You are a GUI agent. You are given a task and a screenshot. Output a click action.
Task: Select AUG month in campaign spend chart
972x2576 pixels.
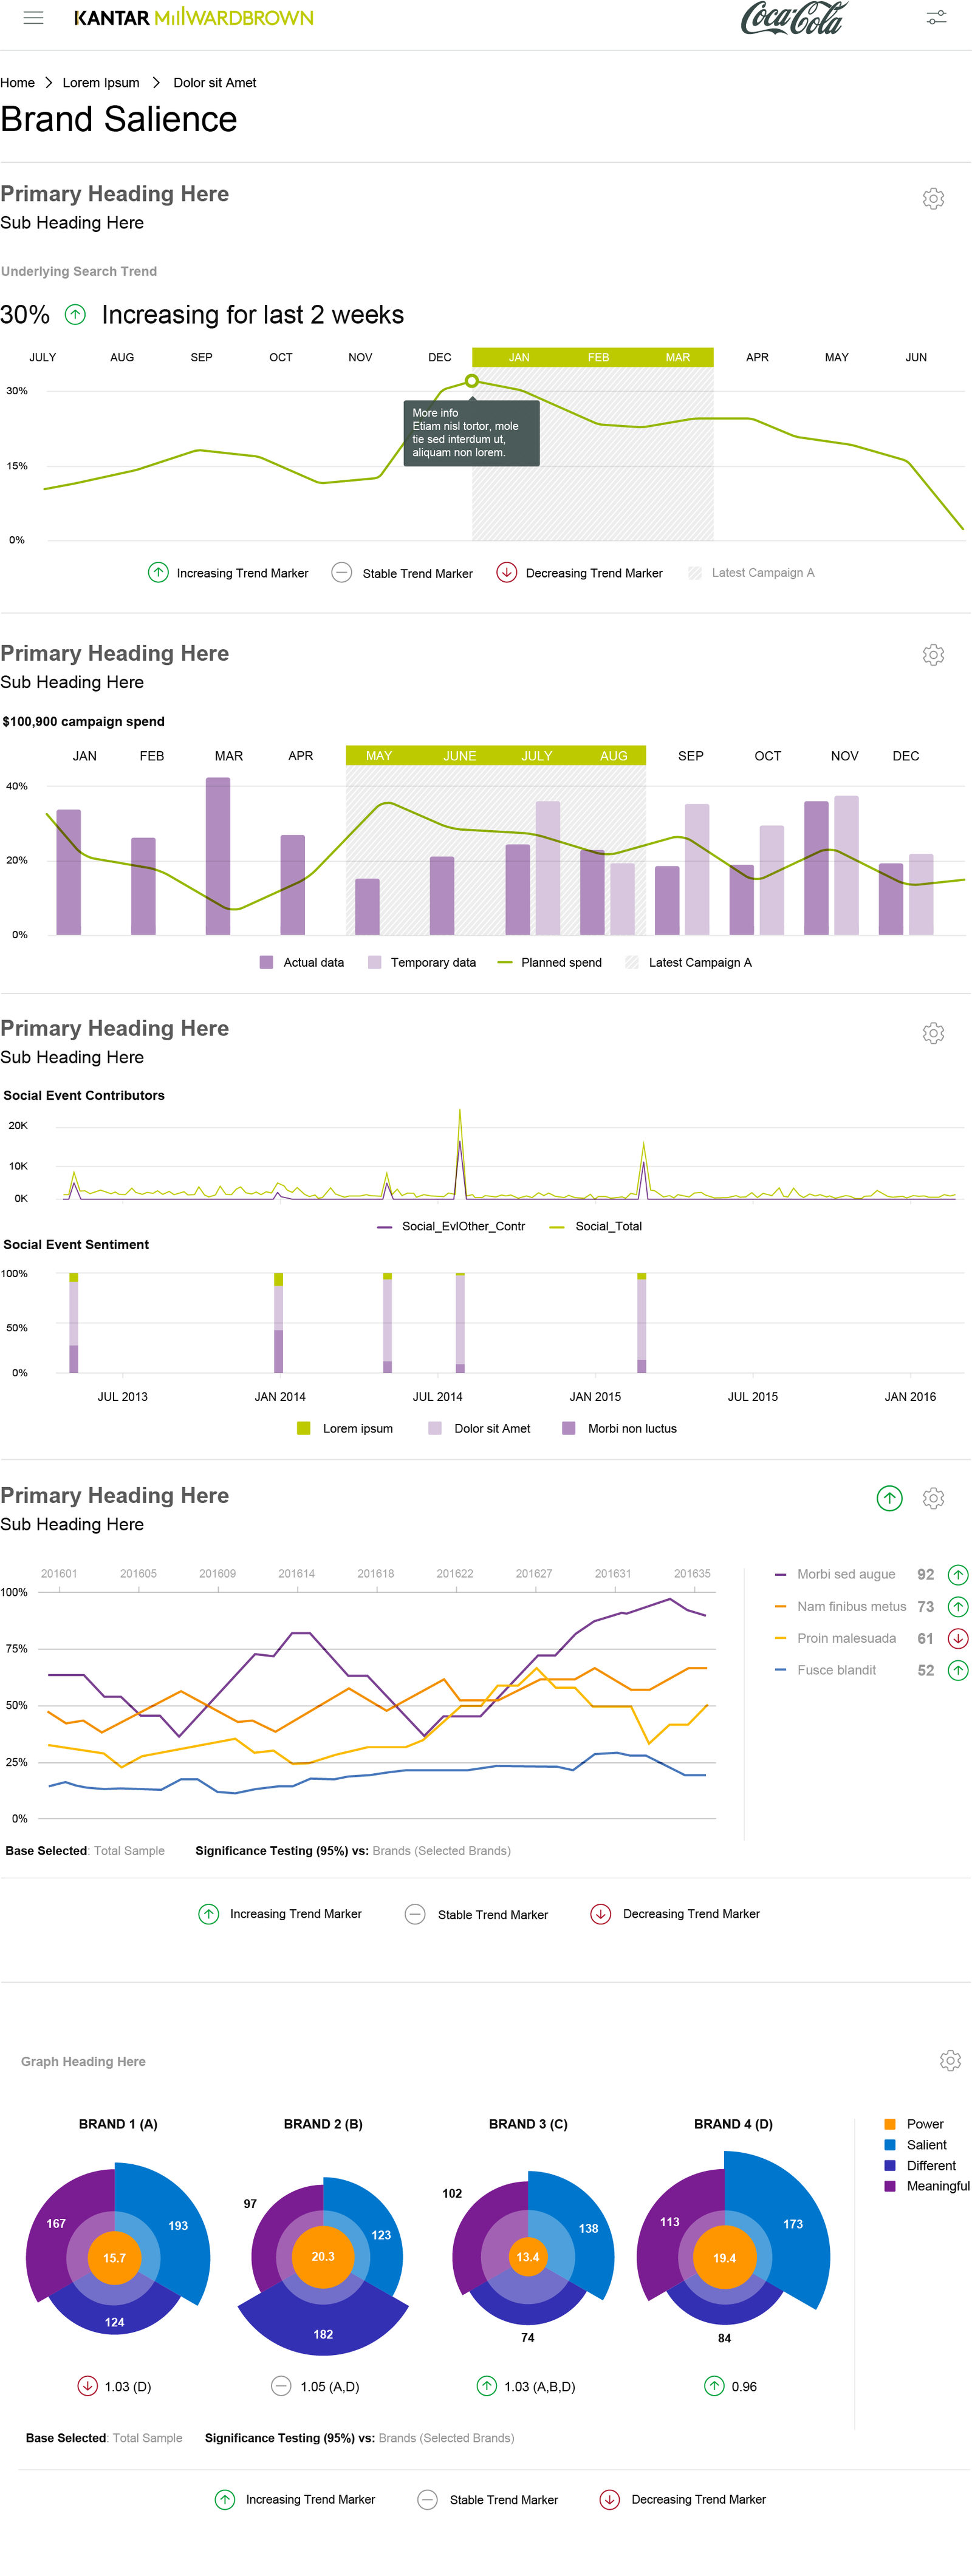(x=614, y=756)
